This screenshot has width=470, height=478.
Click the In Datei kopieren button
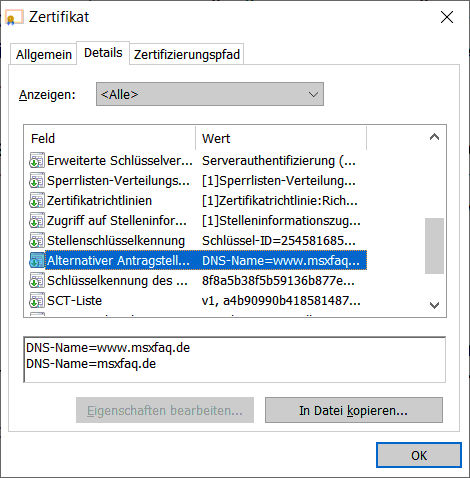click(x=354, y=410)
